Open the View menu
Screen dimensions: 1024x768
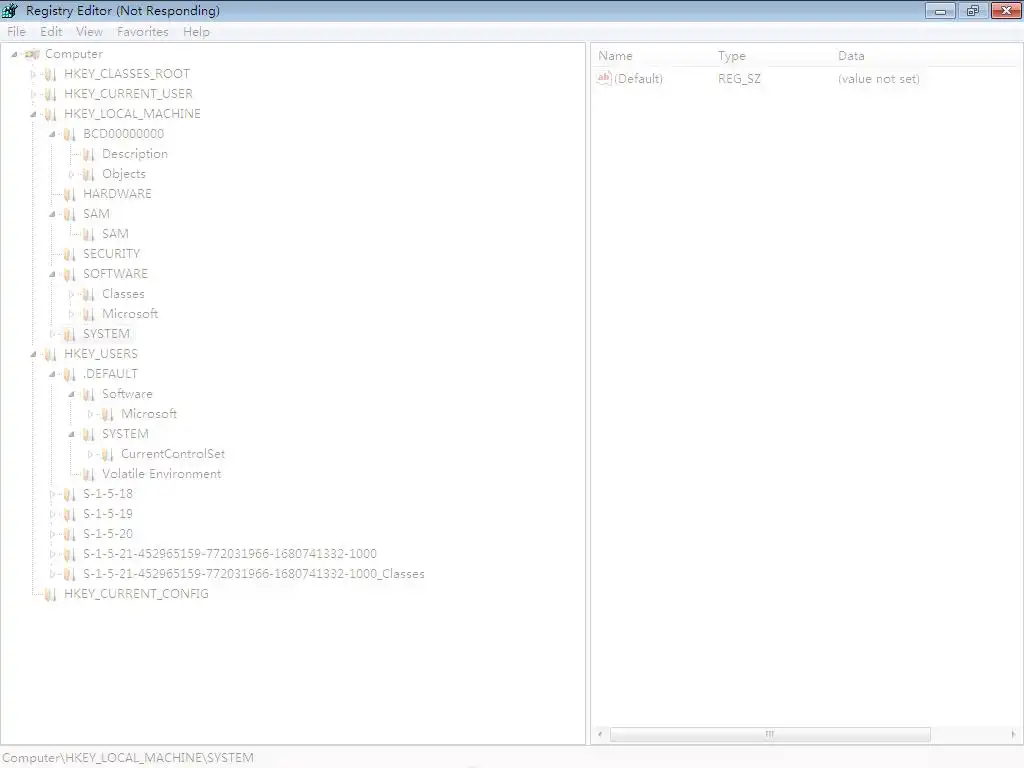(89, 31)
